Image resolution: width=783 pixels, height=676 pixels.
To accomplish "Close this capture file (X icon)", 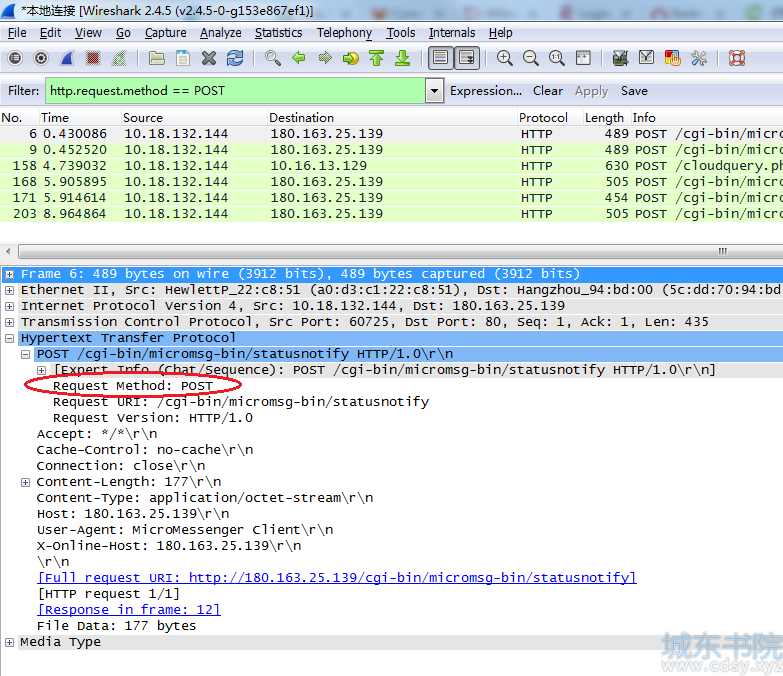I will click(x=209, y=58).
